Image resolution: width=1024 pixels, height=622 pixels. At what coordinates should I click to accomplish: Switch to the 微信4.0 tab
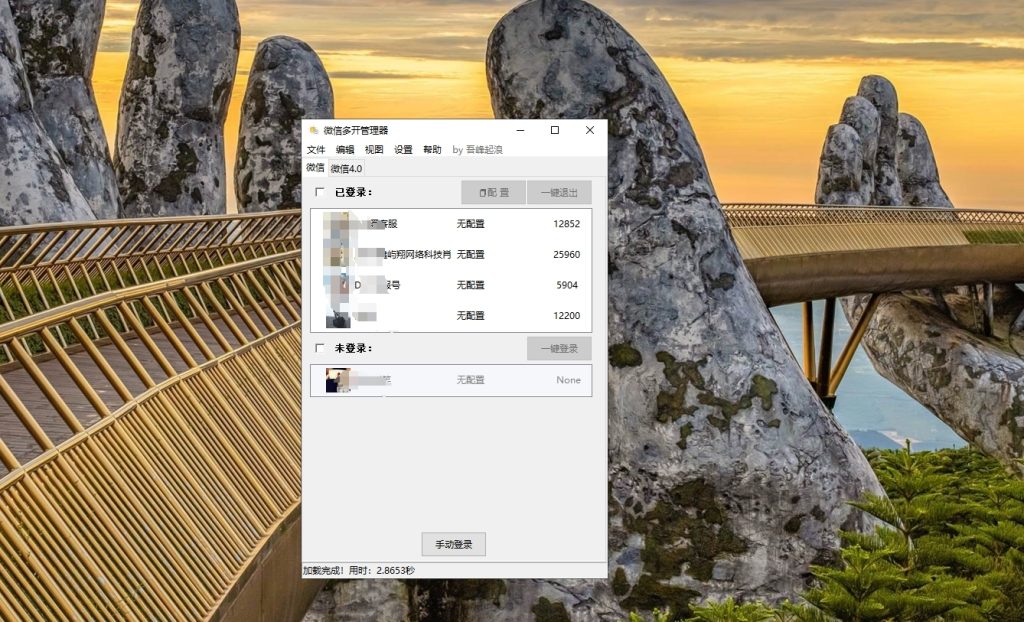[346, 169]
